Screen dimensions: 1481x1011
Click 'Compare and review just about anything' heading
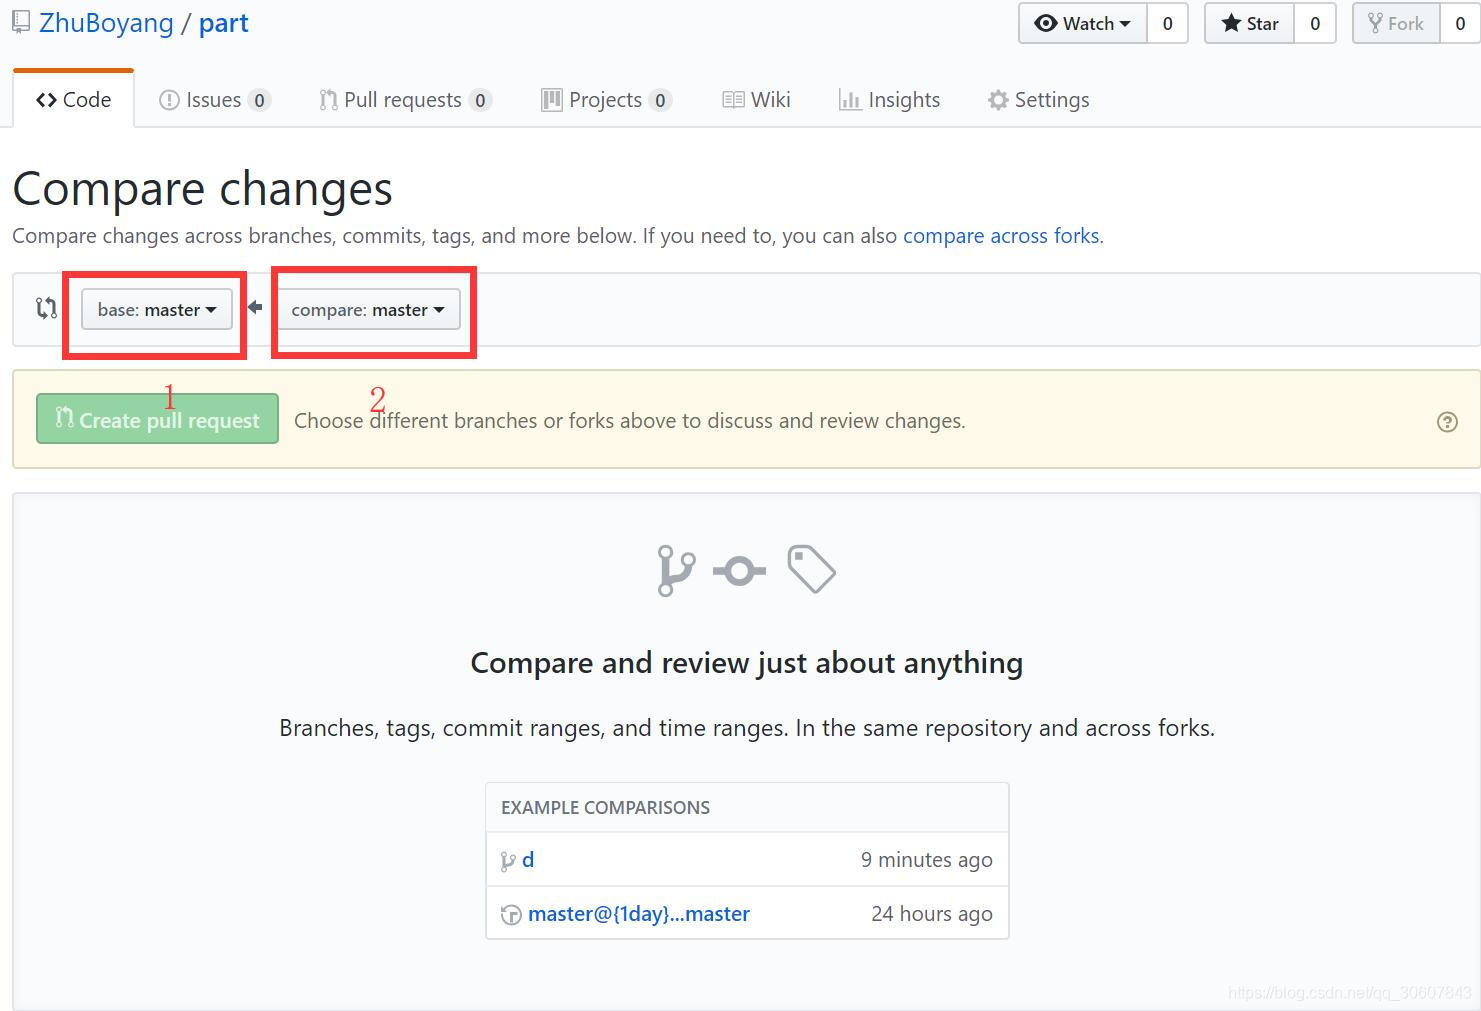click(x=747, y=663)
